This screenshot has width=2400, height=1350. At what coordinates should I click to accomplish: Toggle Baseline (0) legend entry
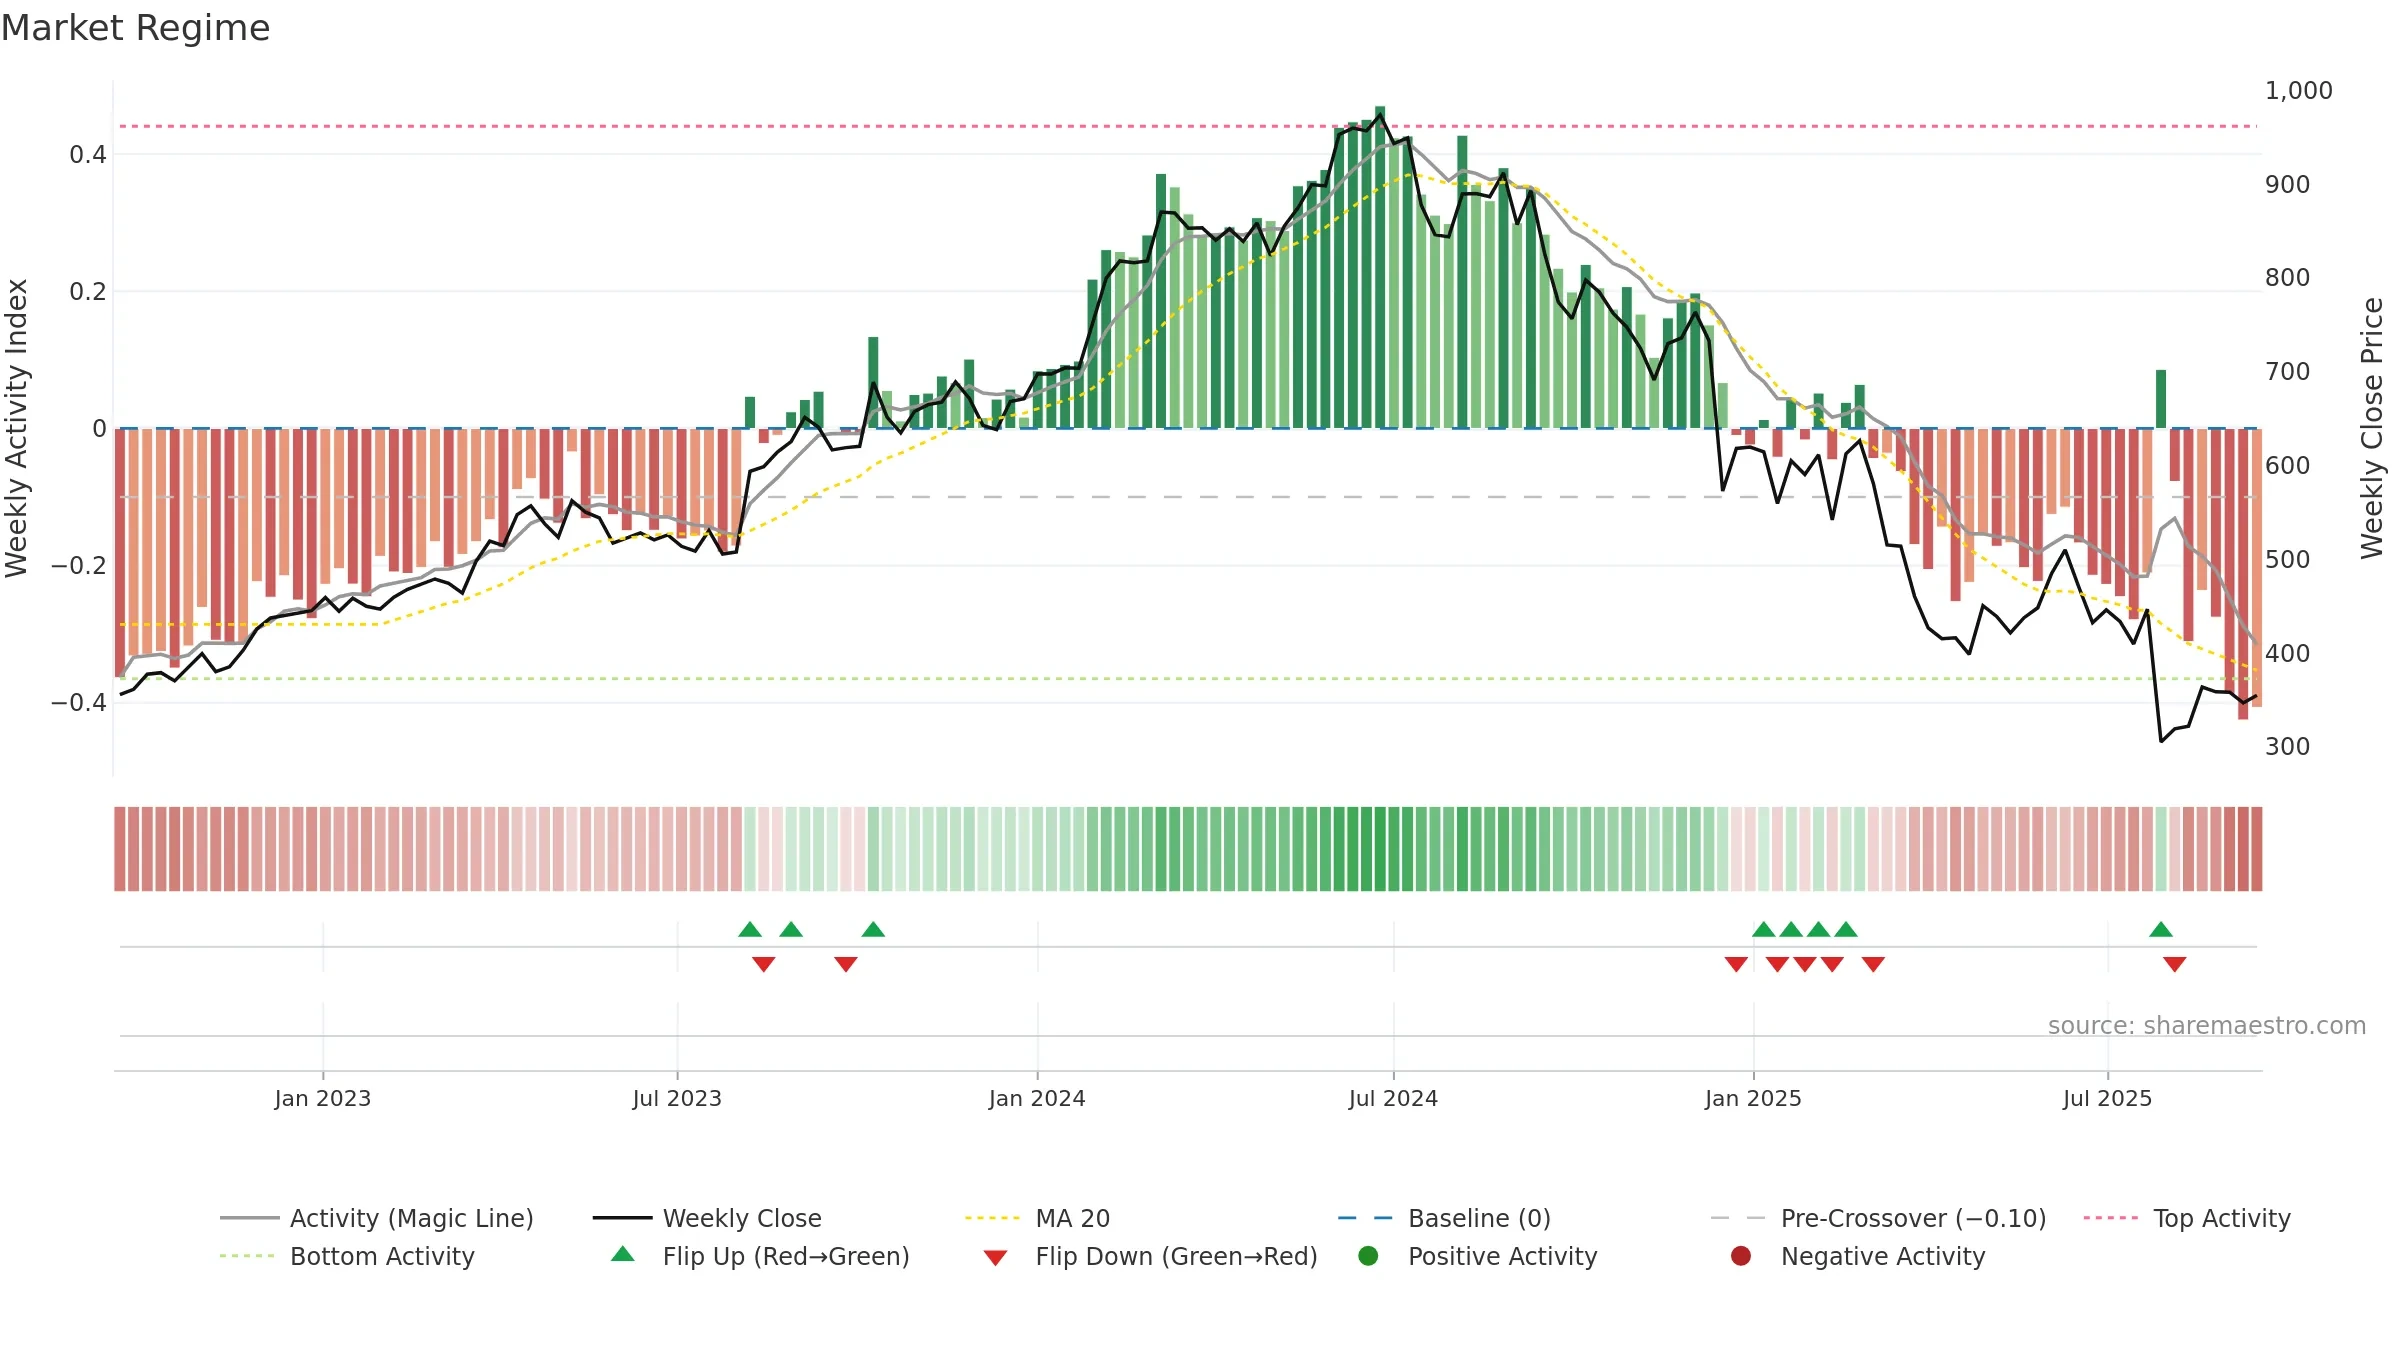point(1444,1218)
